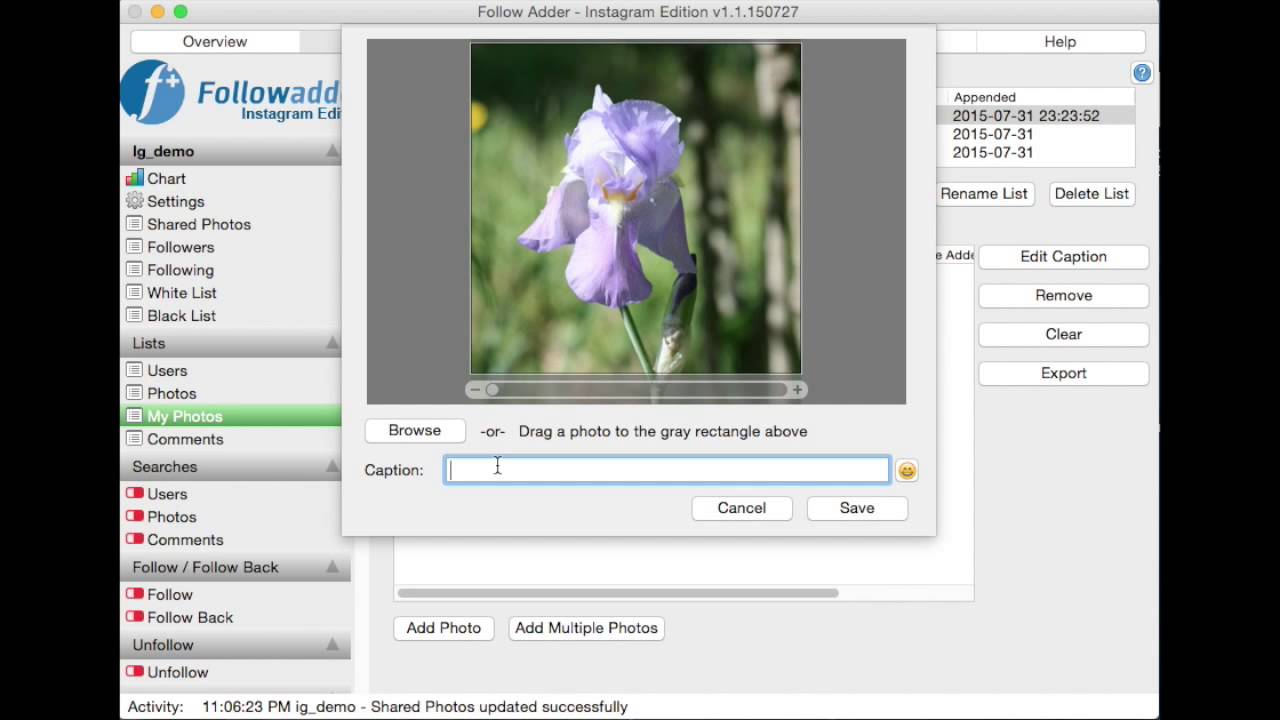Collapse the Lists section
1280x720 pixels.
[332, 343]
